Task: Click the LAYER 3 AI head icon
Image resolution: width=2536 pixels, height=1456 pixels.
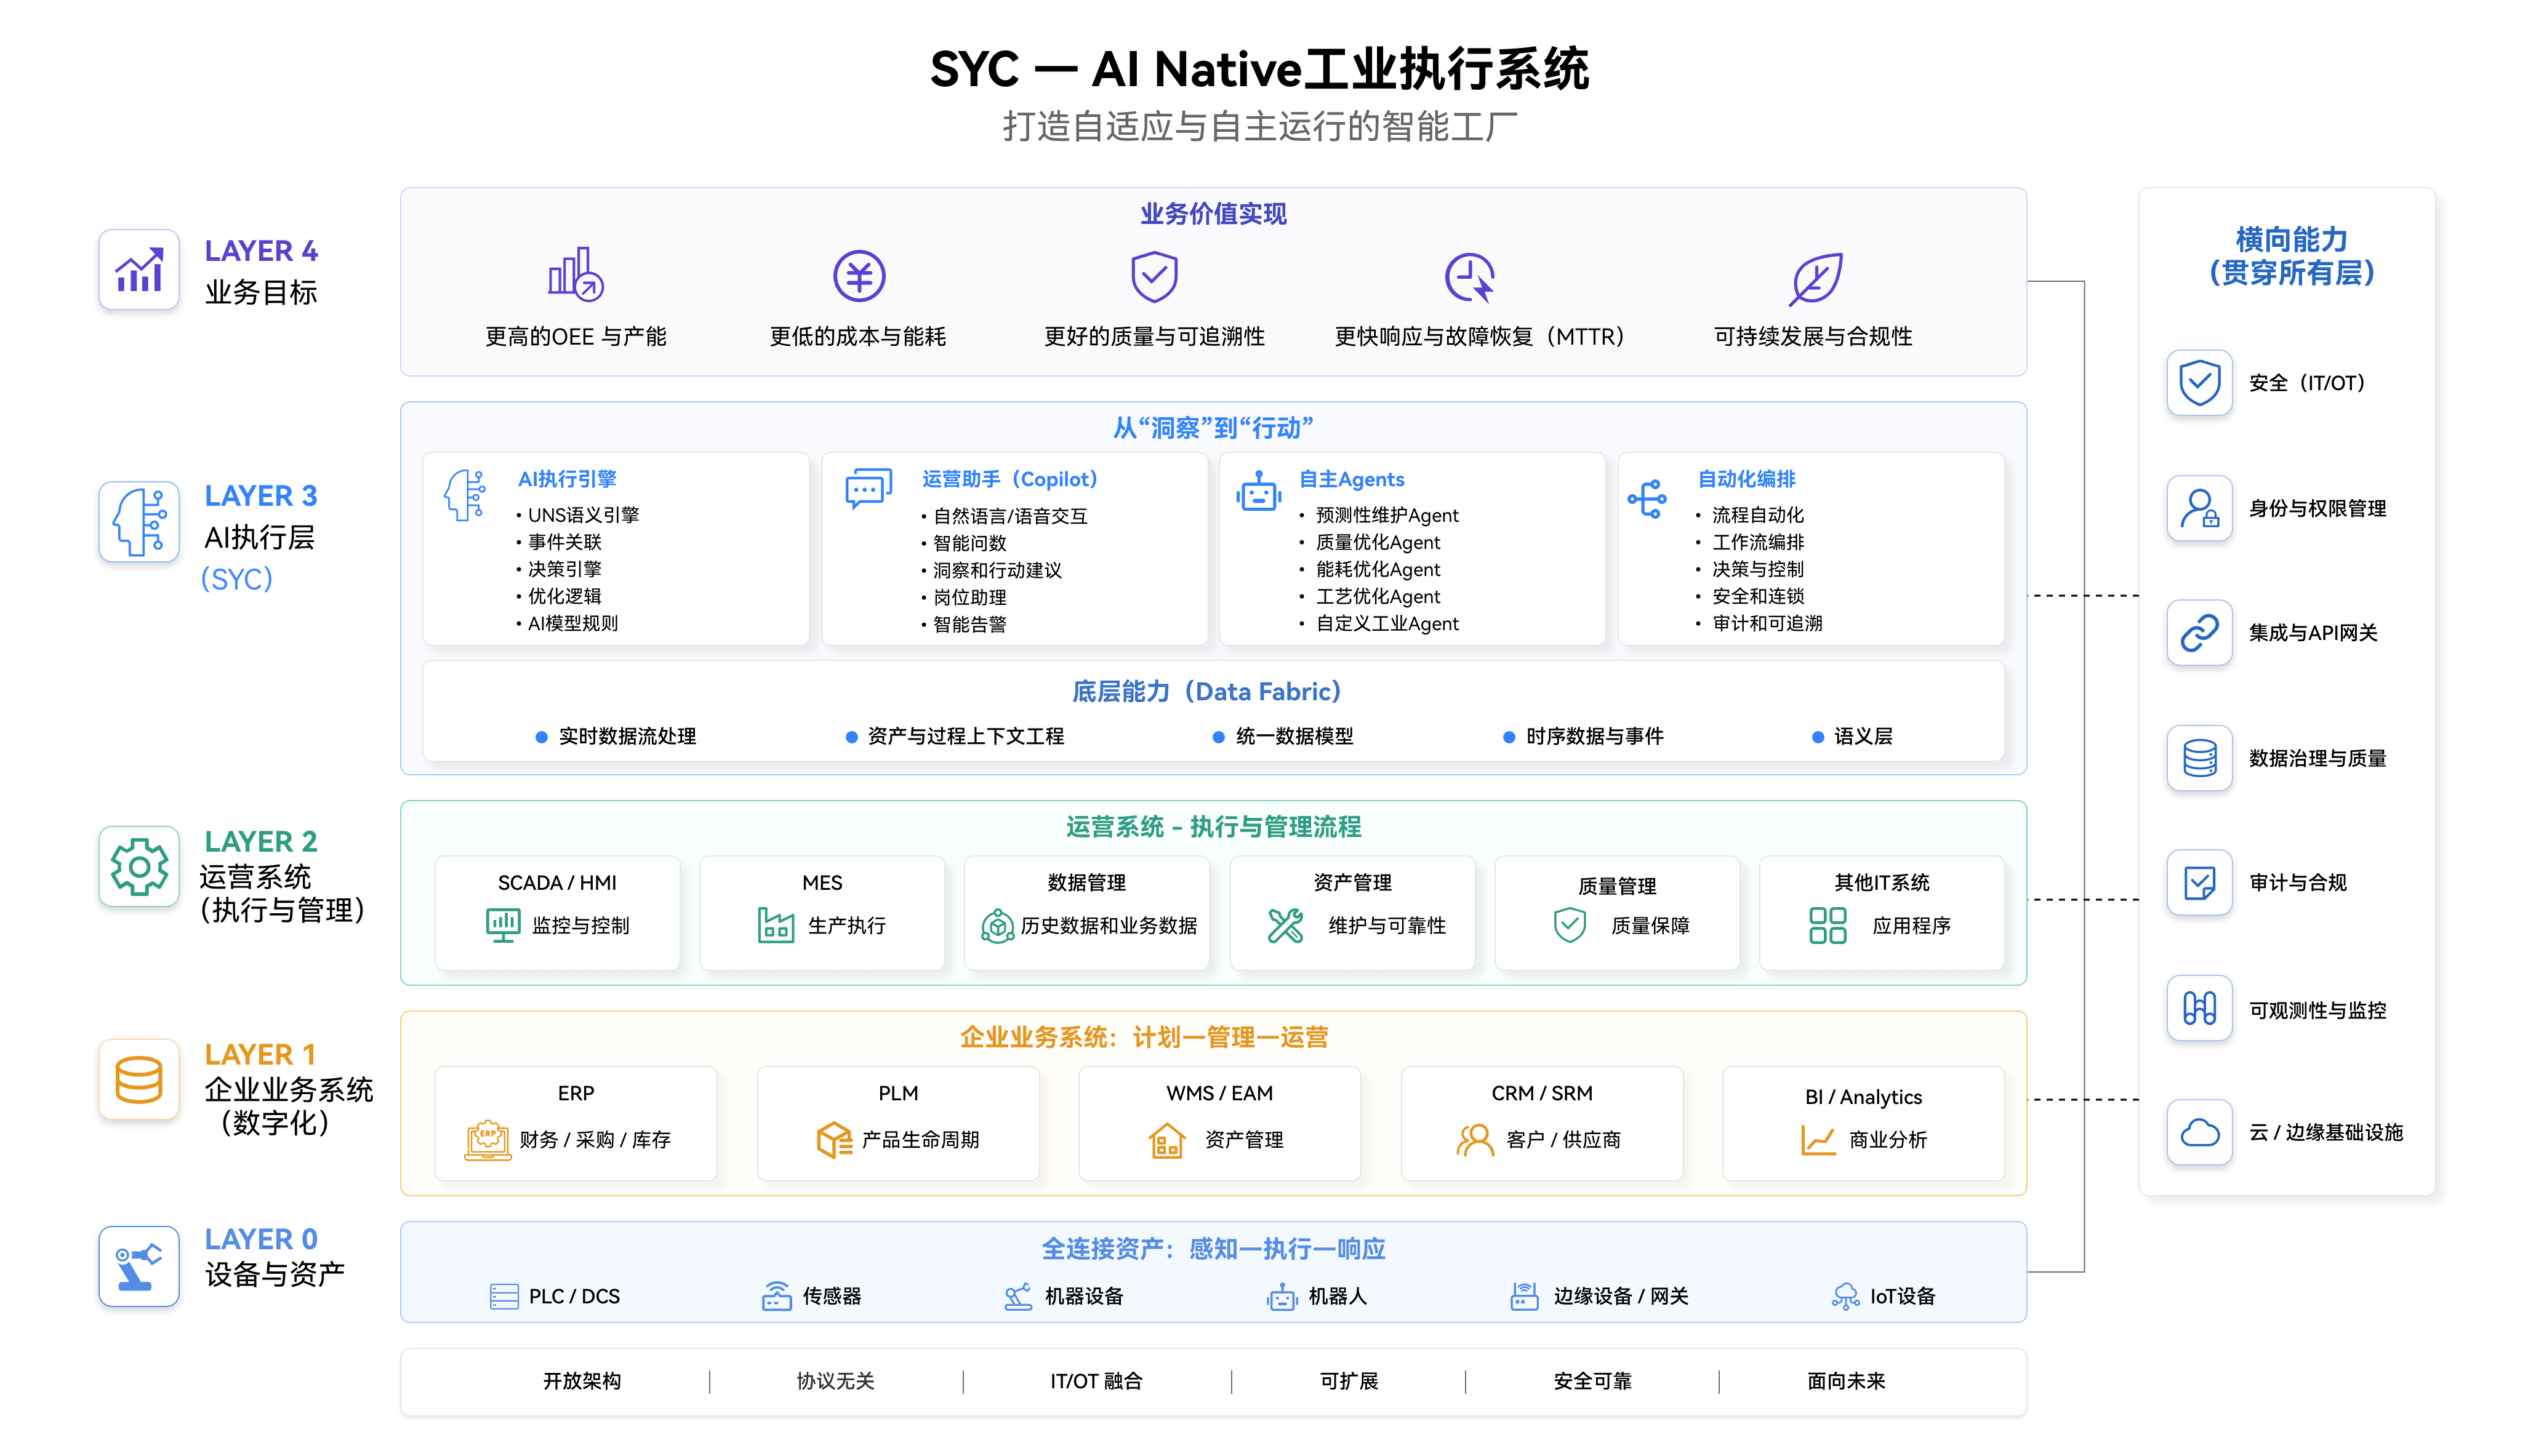Action: [139, 521]
